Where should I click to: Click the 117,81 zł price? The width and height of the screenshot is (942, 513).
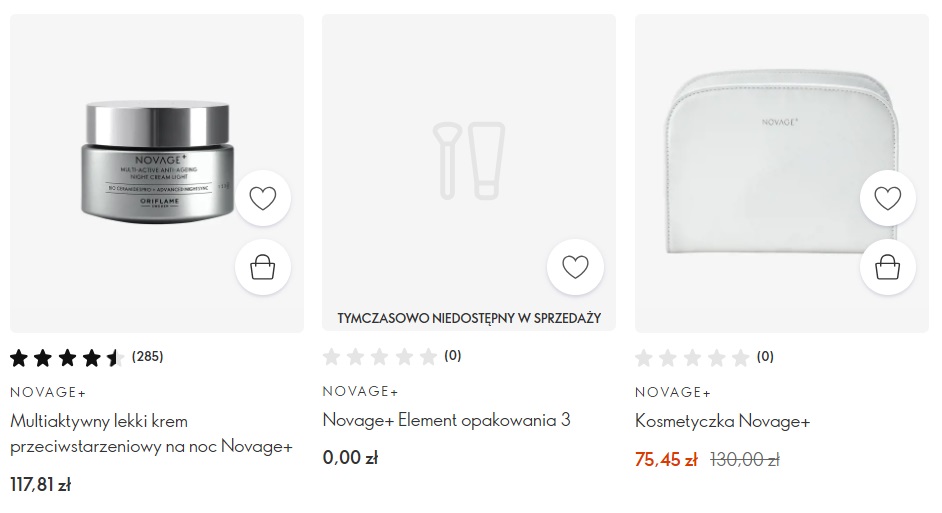tap(41, 484)
